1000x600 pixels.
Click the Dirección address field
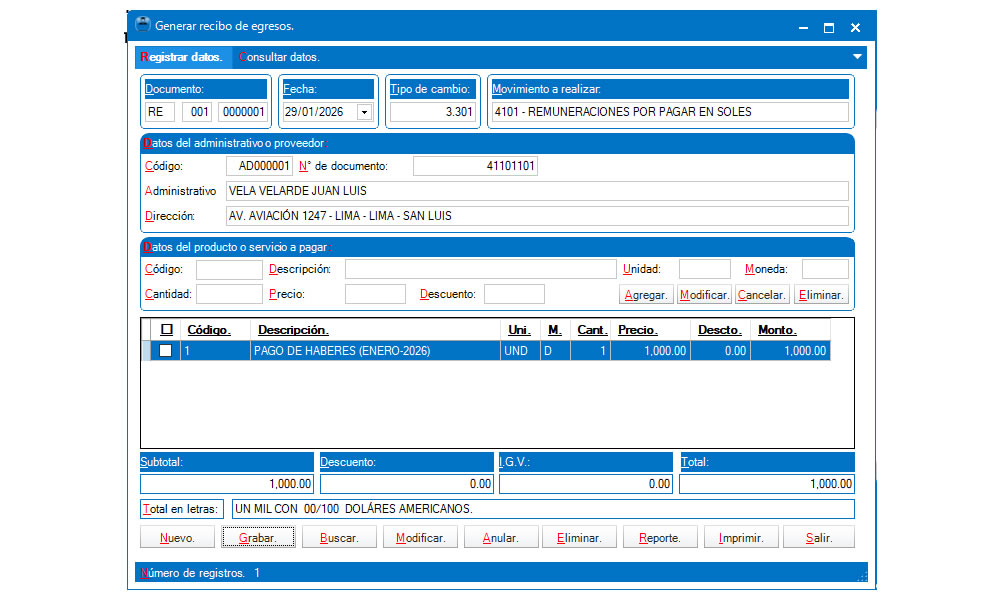click(537, 216)
